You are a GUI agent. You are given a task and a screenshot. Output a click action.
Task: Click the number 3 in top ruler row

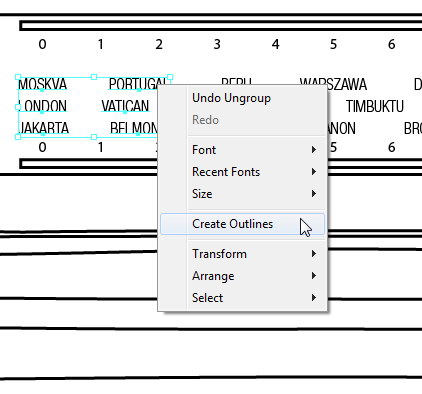pos(217,44)
